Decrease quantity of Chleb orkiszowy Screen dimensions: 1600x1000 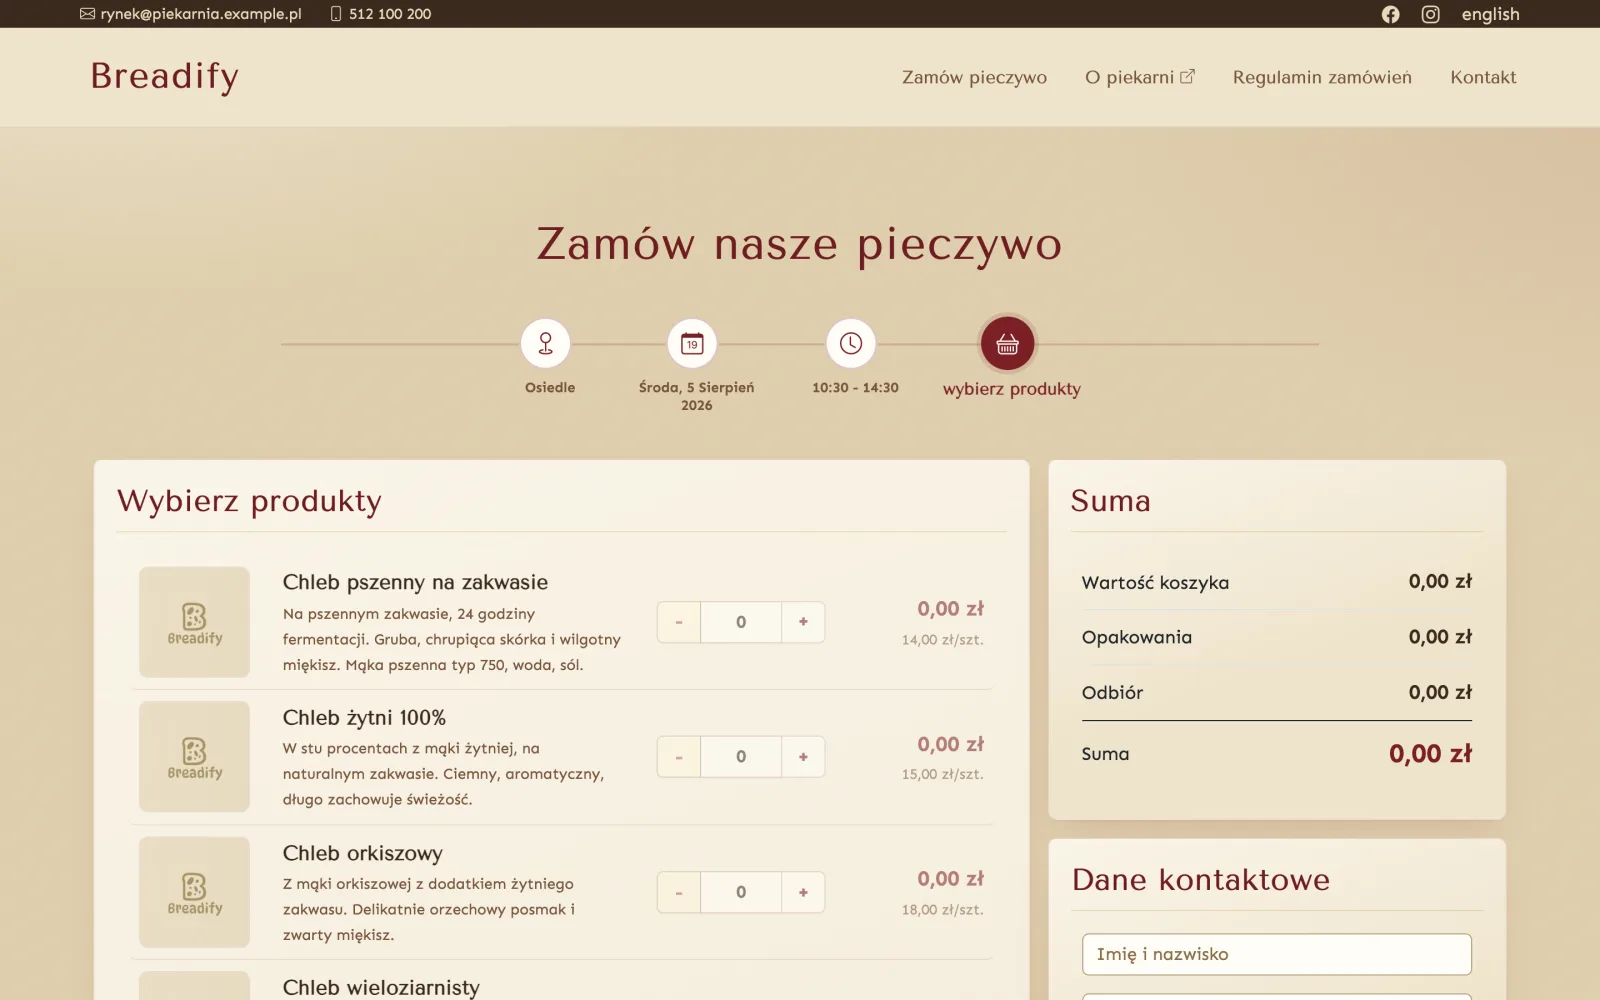679,892
